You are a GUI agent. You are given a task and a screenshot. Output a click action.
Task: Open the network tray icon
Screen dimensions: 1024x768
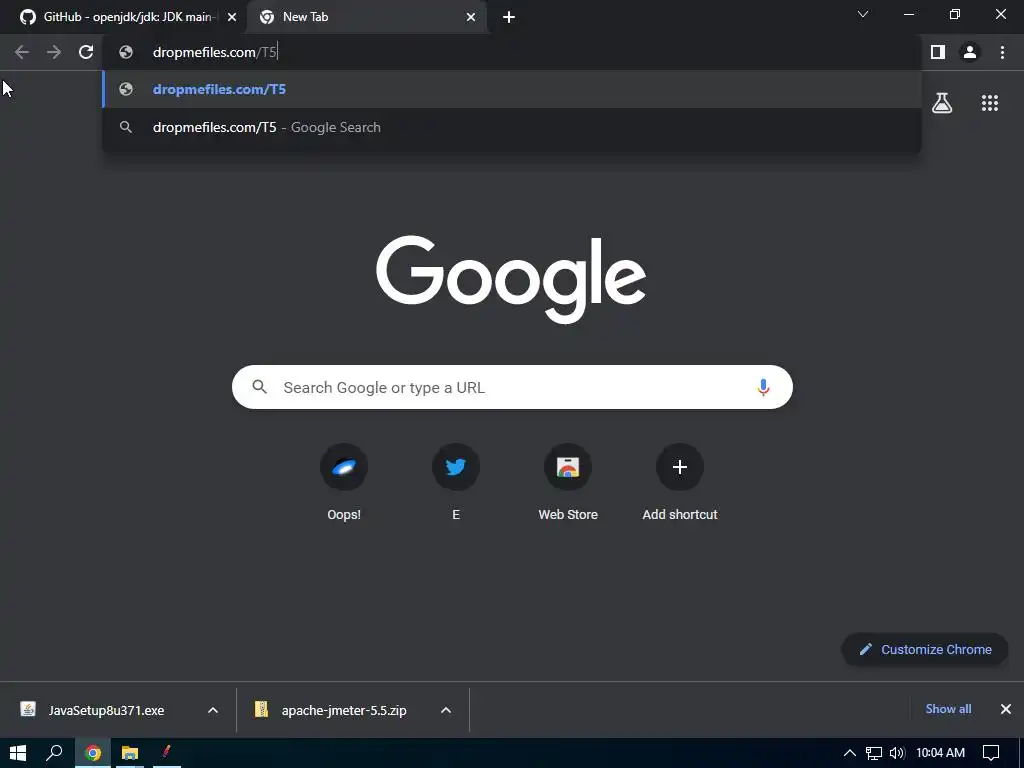click(x=873, y=753)
